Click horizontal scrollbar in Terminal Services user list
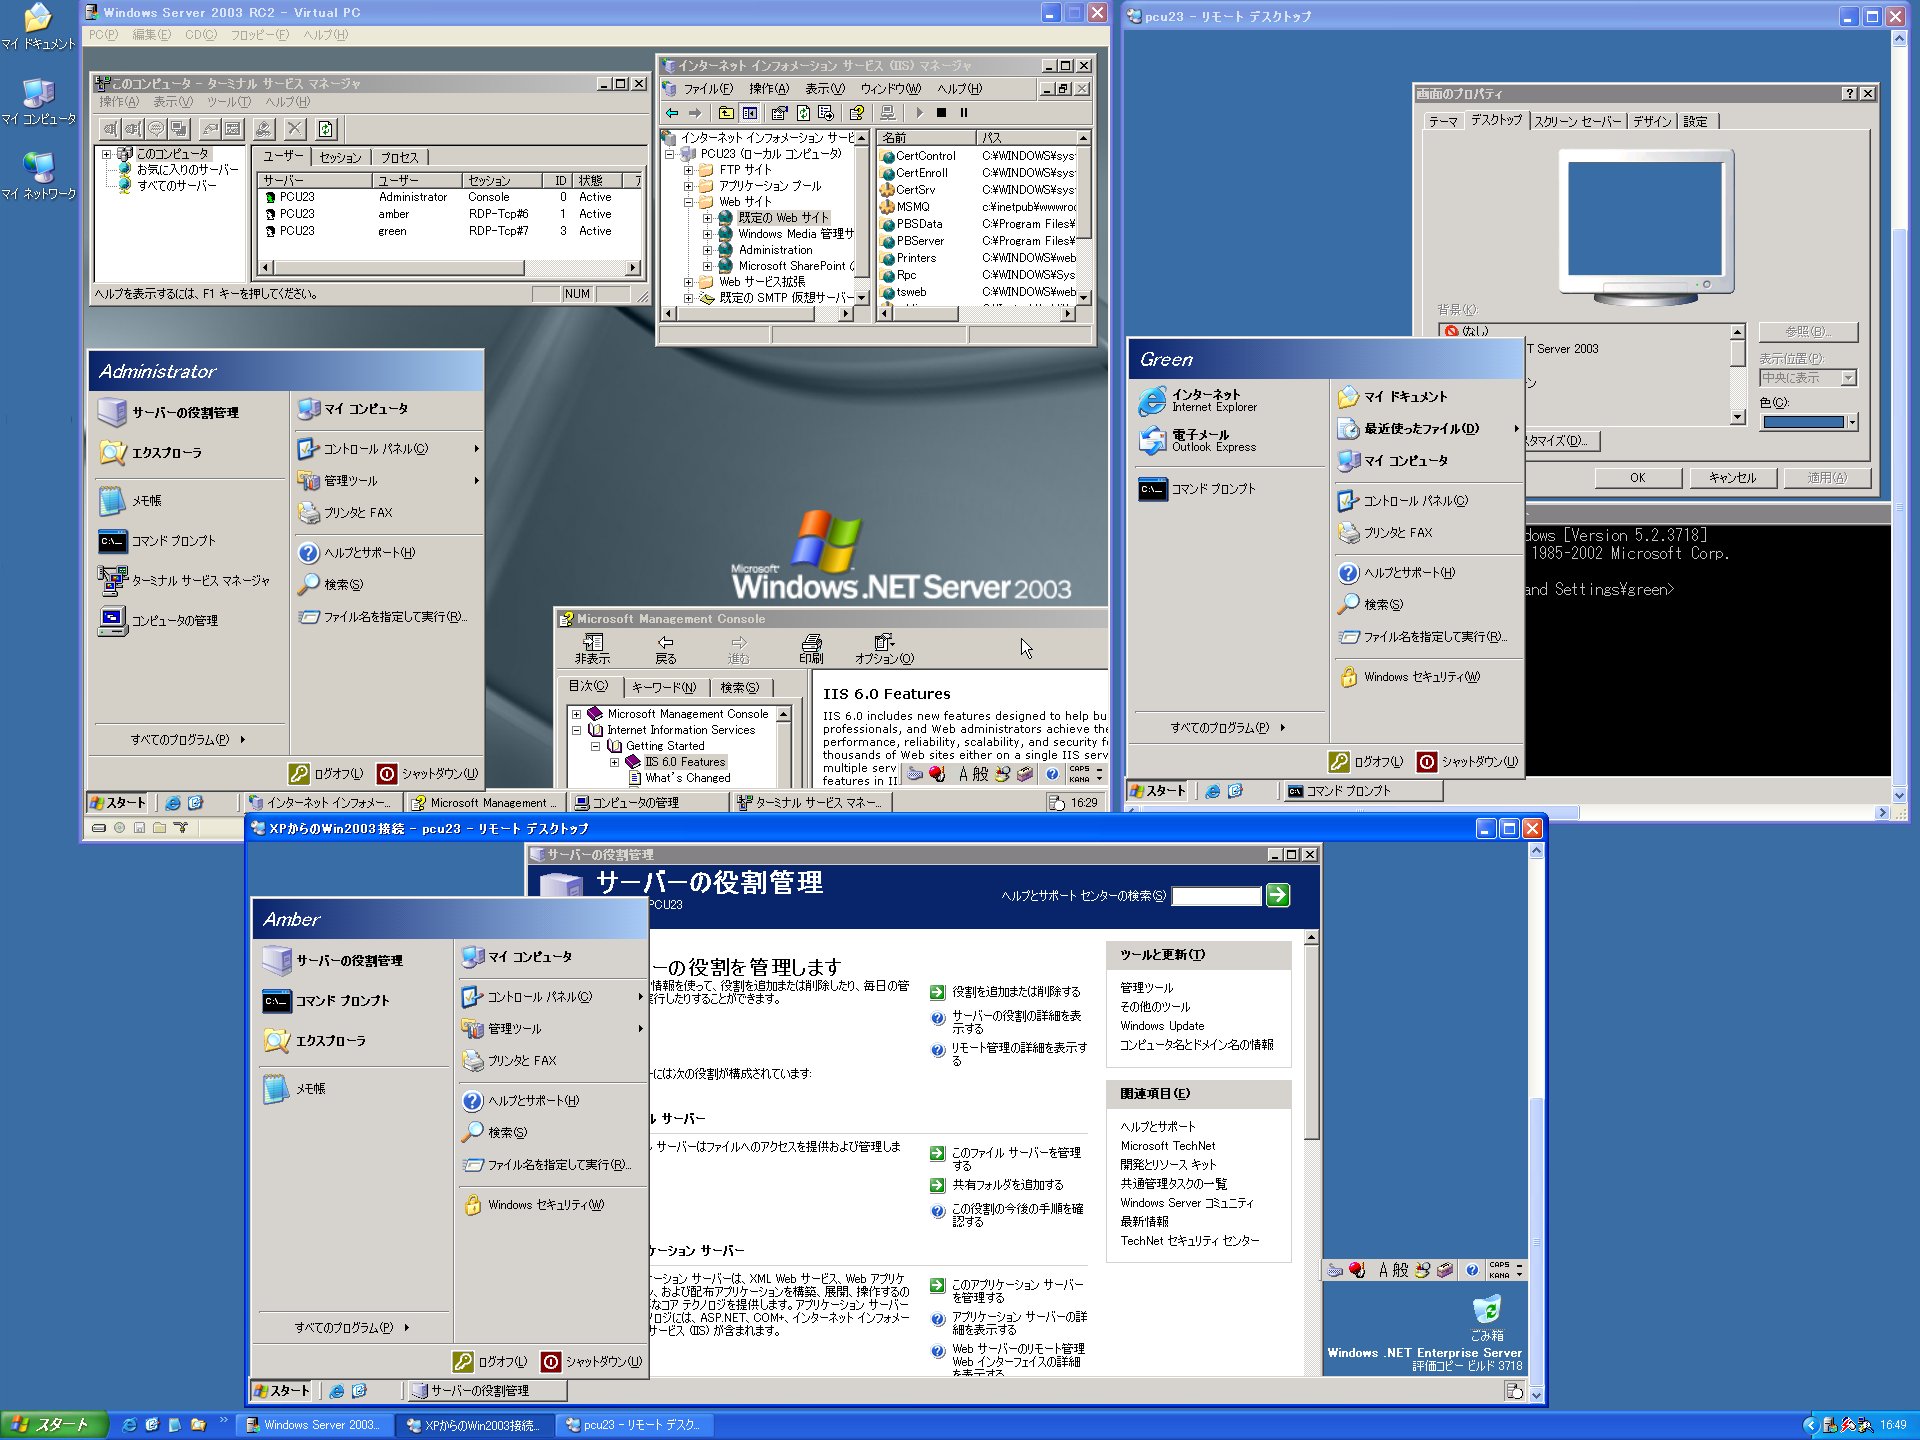Screen dimensions: 1920x1440 click(x=397, y=268)
